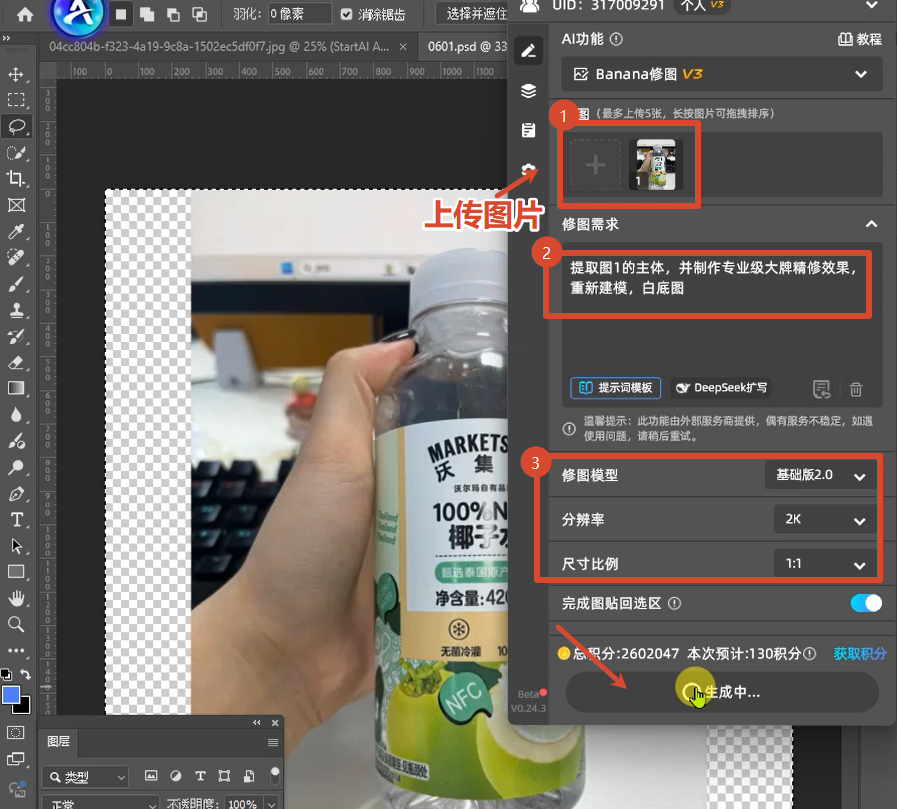Select the Hand tool
The height and width of the screenshot is (809, 897).
point(16,598)
